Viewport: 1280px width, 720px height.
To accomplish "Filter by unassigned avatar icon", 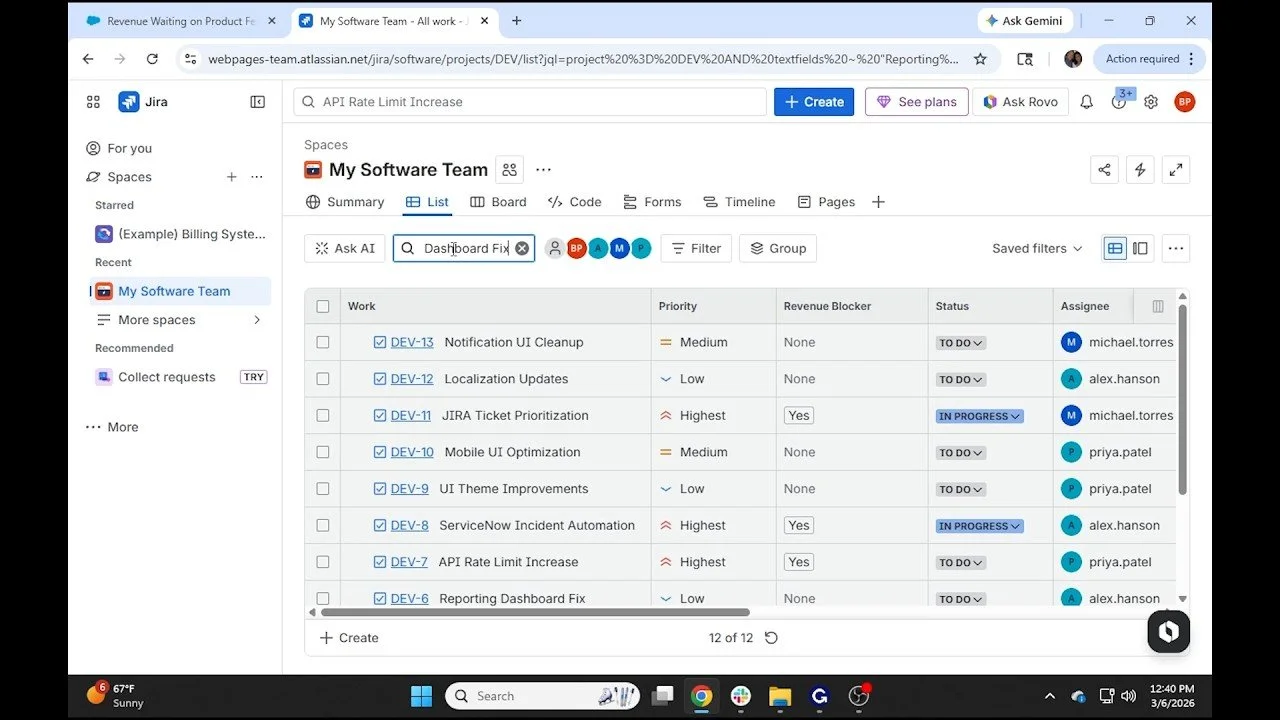I will [554, 248].
